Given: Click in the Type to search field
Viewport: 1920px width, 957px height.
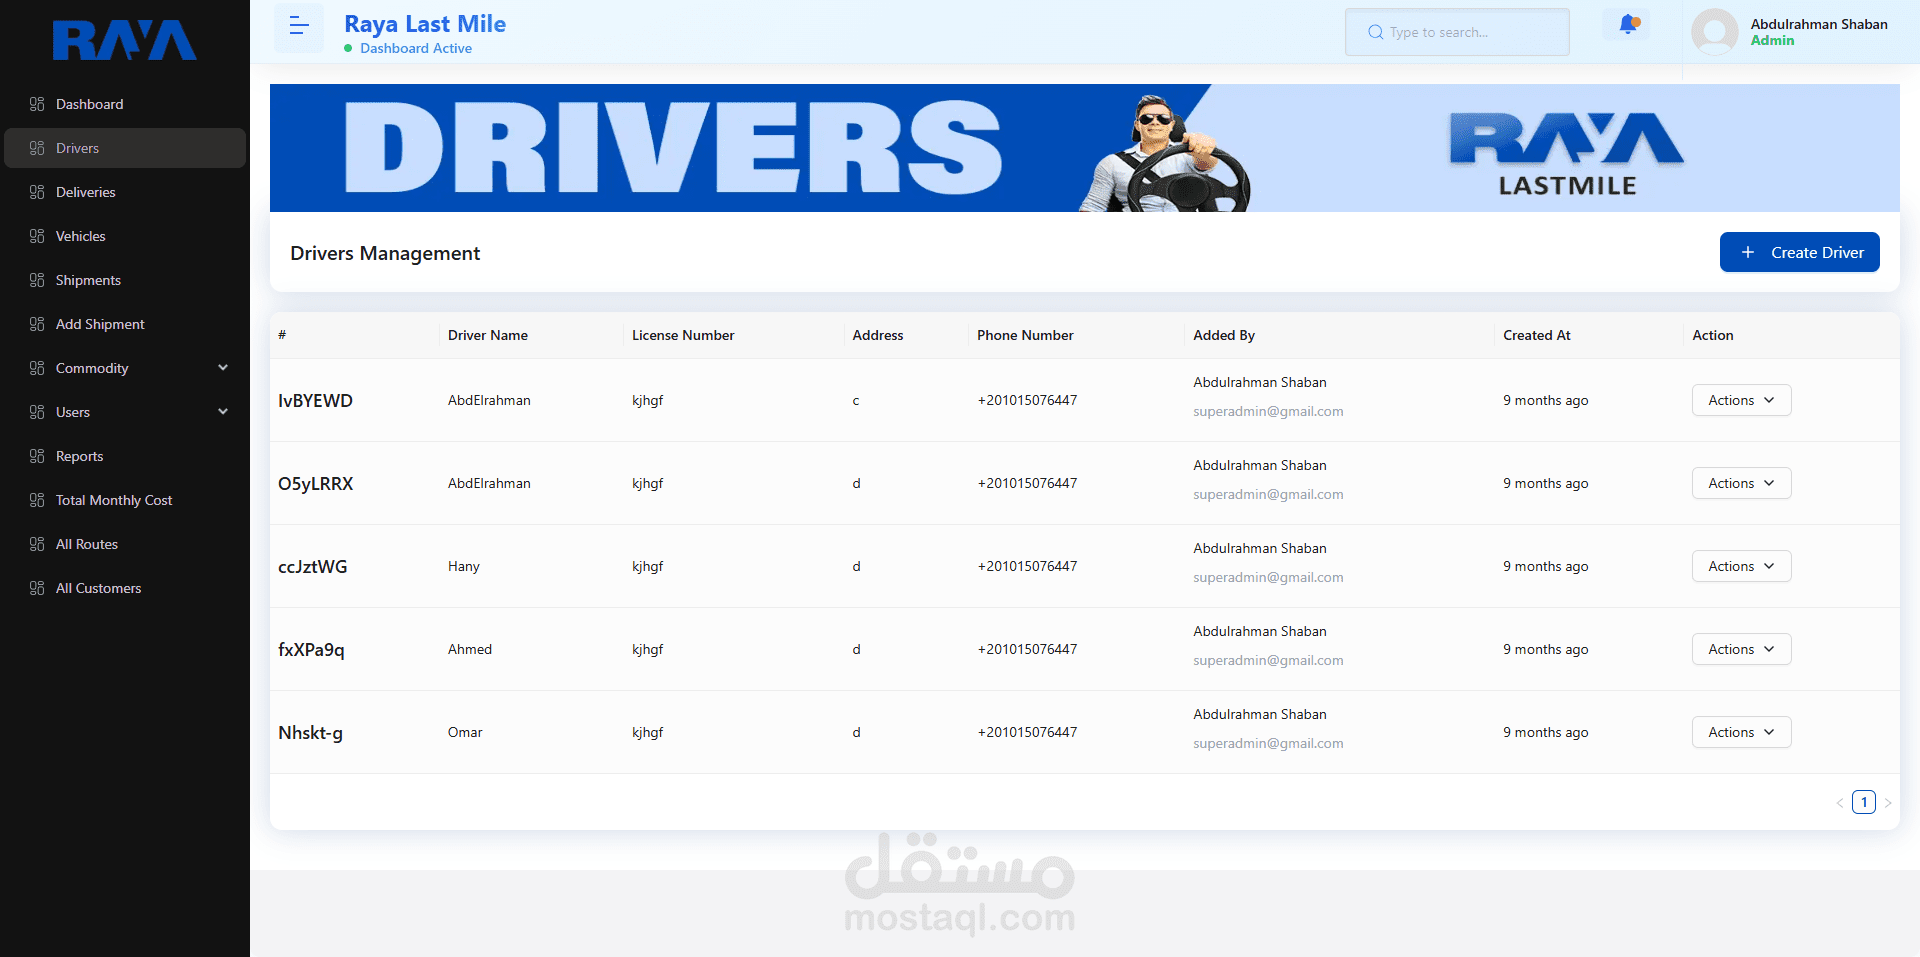Looking at the screenshot, I should click(1457, 32).
